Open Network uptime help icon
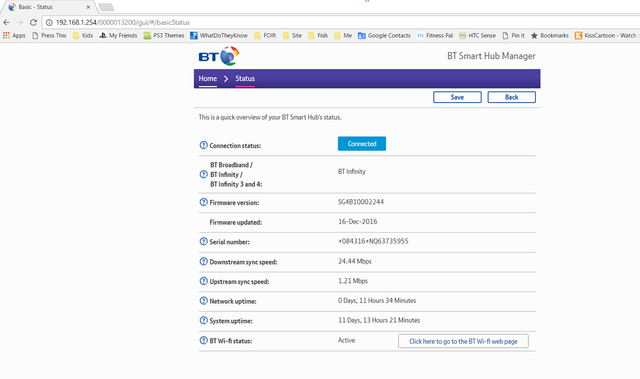The height and width of the screenshot is (379, 640). (x=203, y=301)
